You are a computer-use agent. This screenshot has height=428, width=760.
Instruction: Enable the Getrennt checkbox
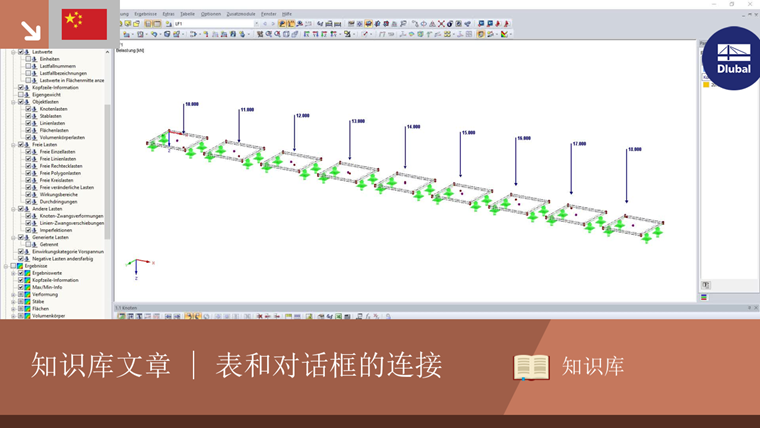[x=28, y=245]
